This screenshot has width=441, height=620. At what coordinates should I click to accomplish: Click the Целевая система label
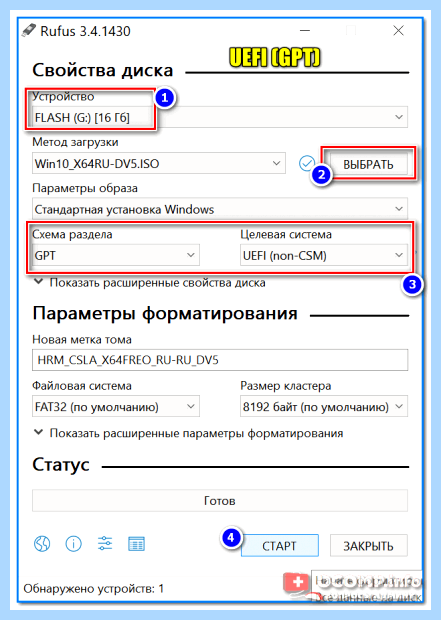[x=286, y=234]
